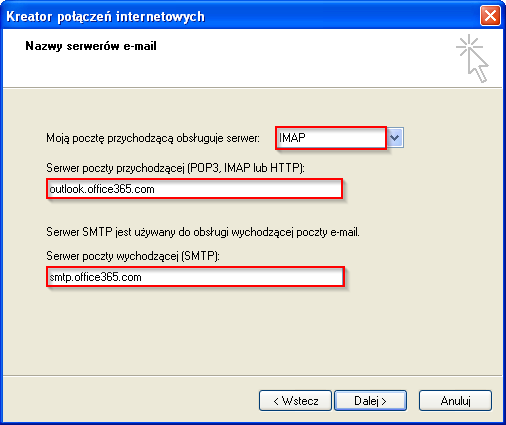Click the Nazwy serwerów e-mail heading
Viewport: 506px width, 425px height.
pos(91,46)
